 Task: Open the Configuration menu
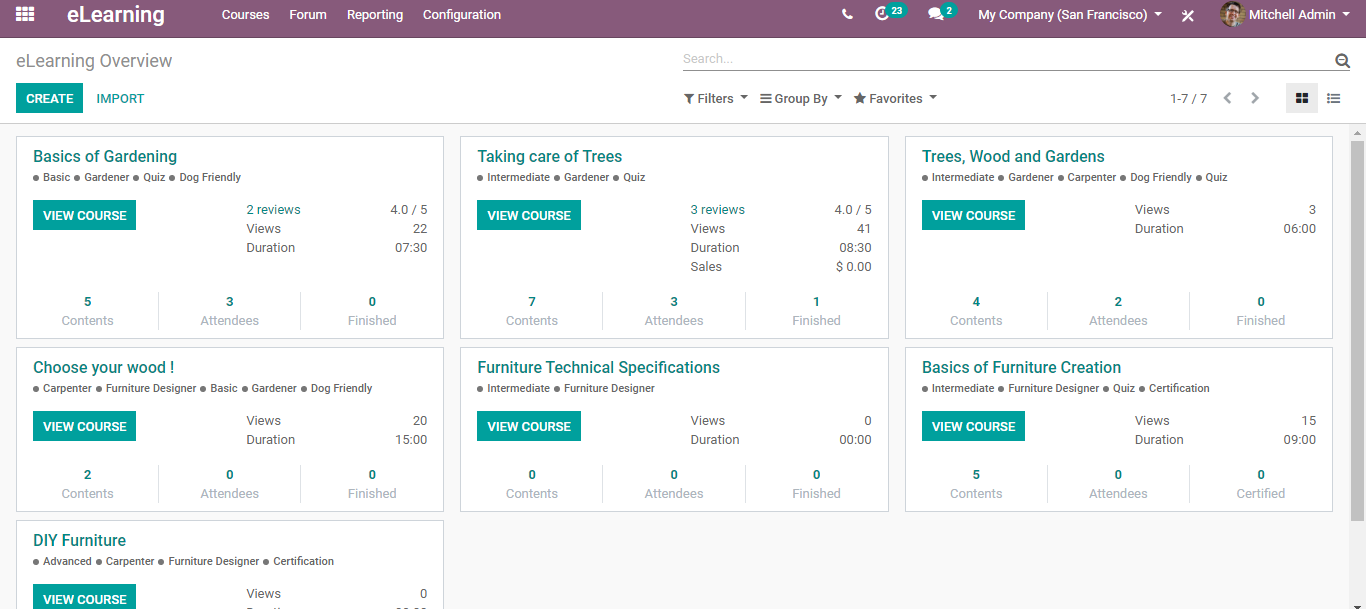[462, 15]
